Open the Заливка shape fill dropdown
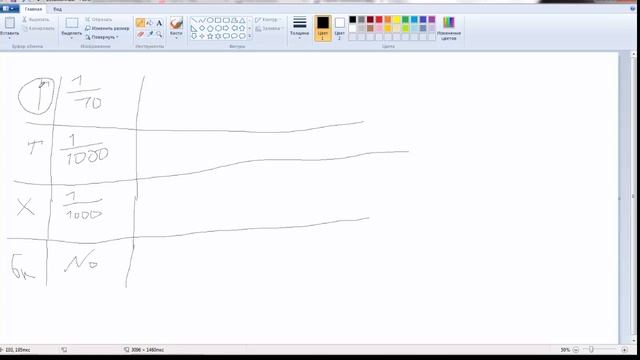Viewport: 640px width, 360px height. click(269, 29)
